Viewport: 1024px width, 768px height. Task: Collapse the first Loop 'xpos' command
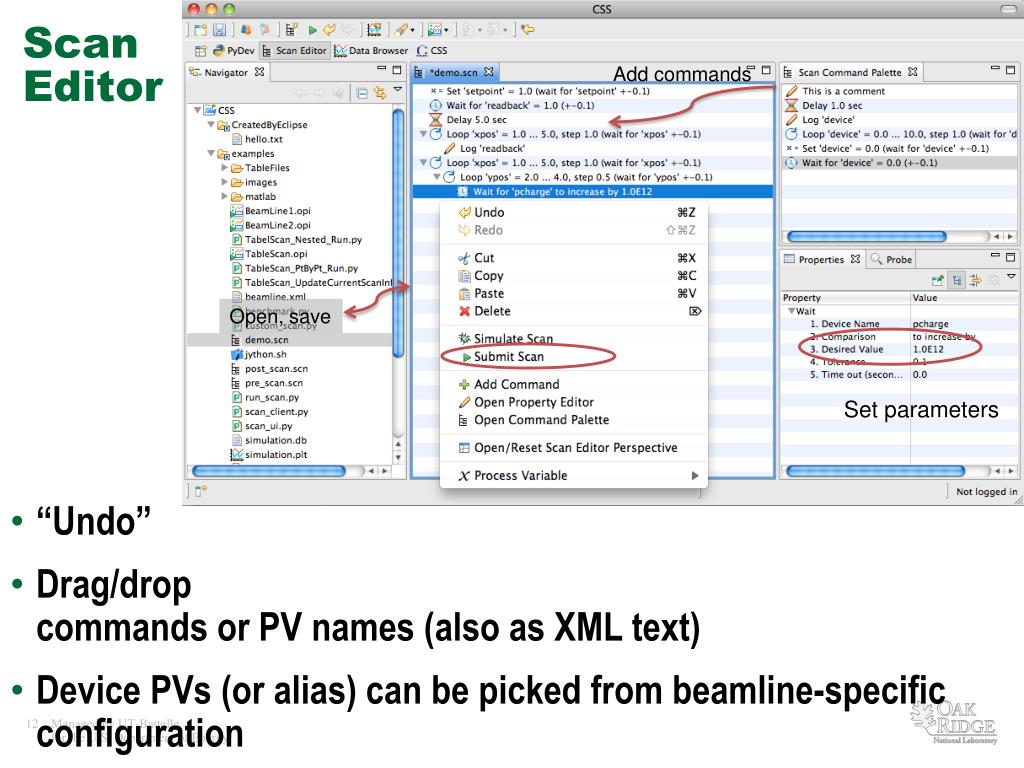[x=423, y=134]
